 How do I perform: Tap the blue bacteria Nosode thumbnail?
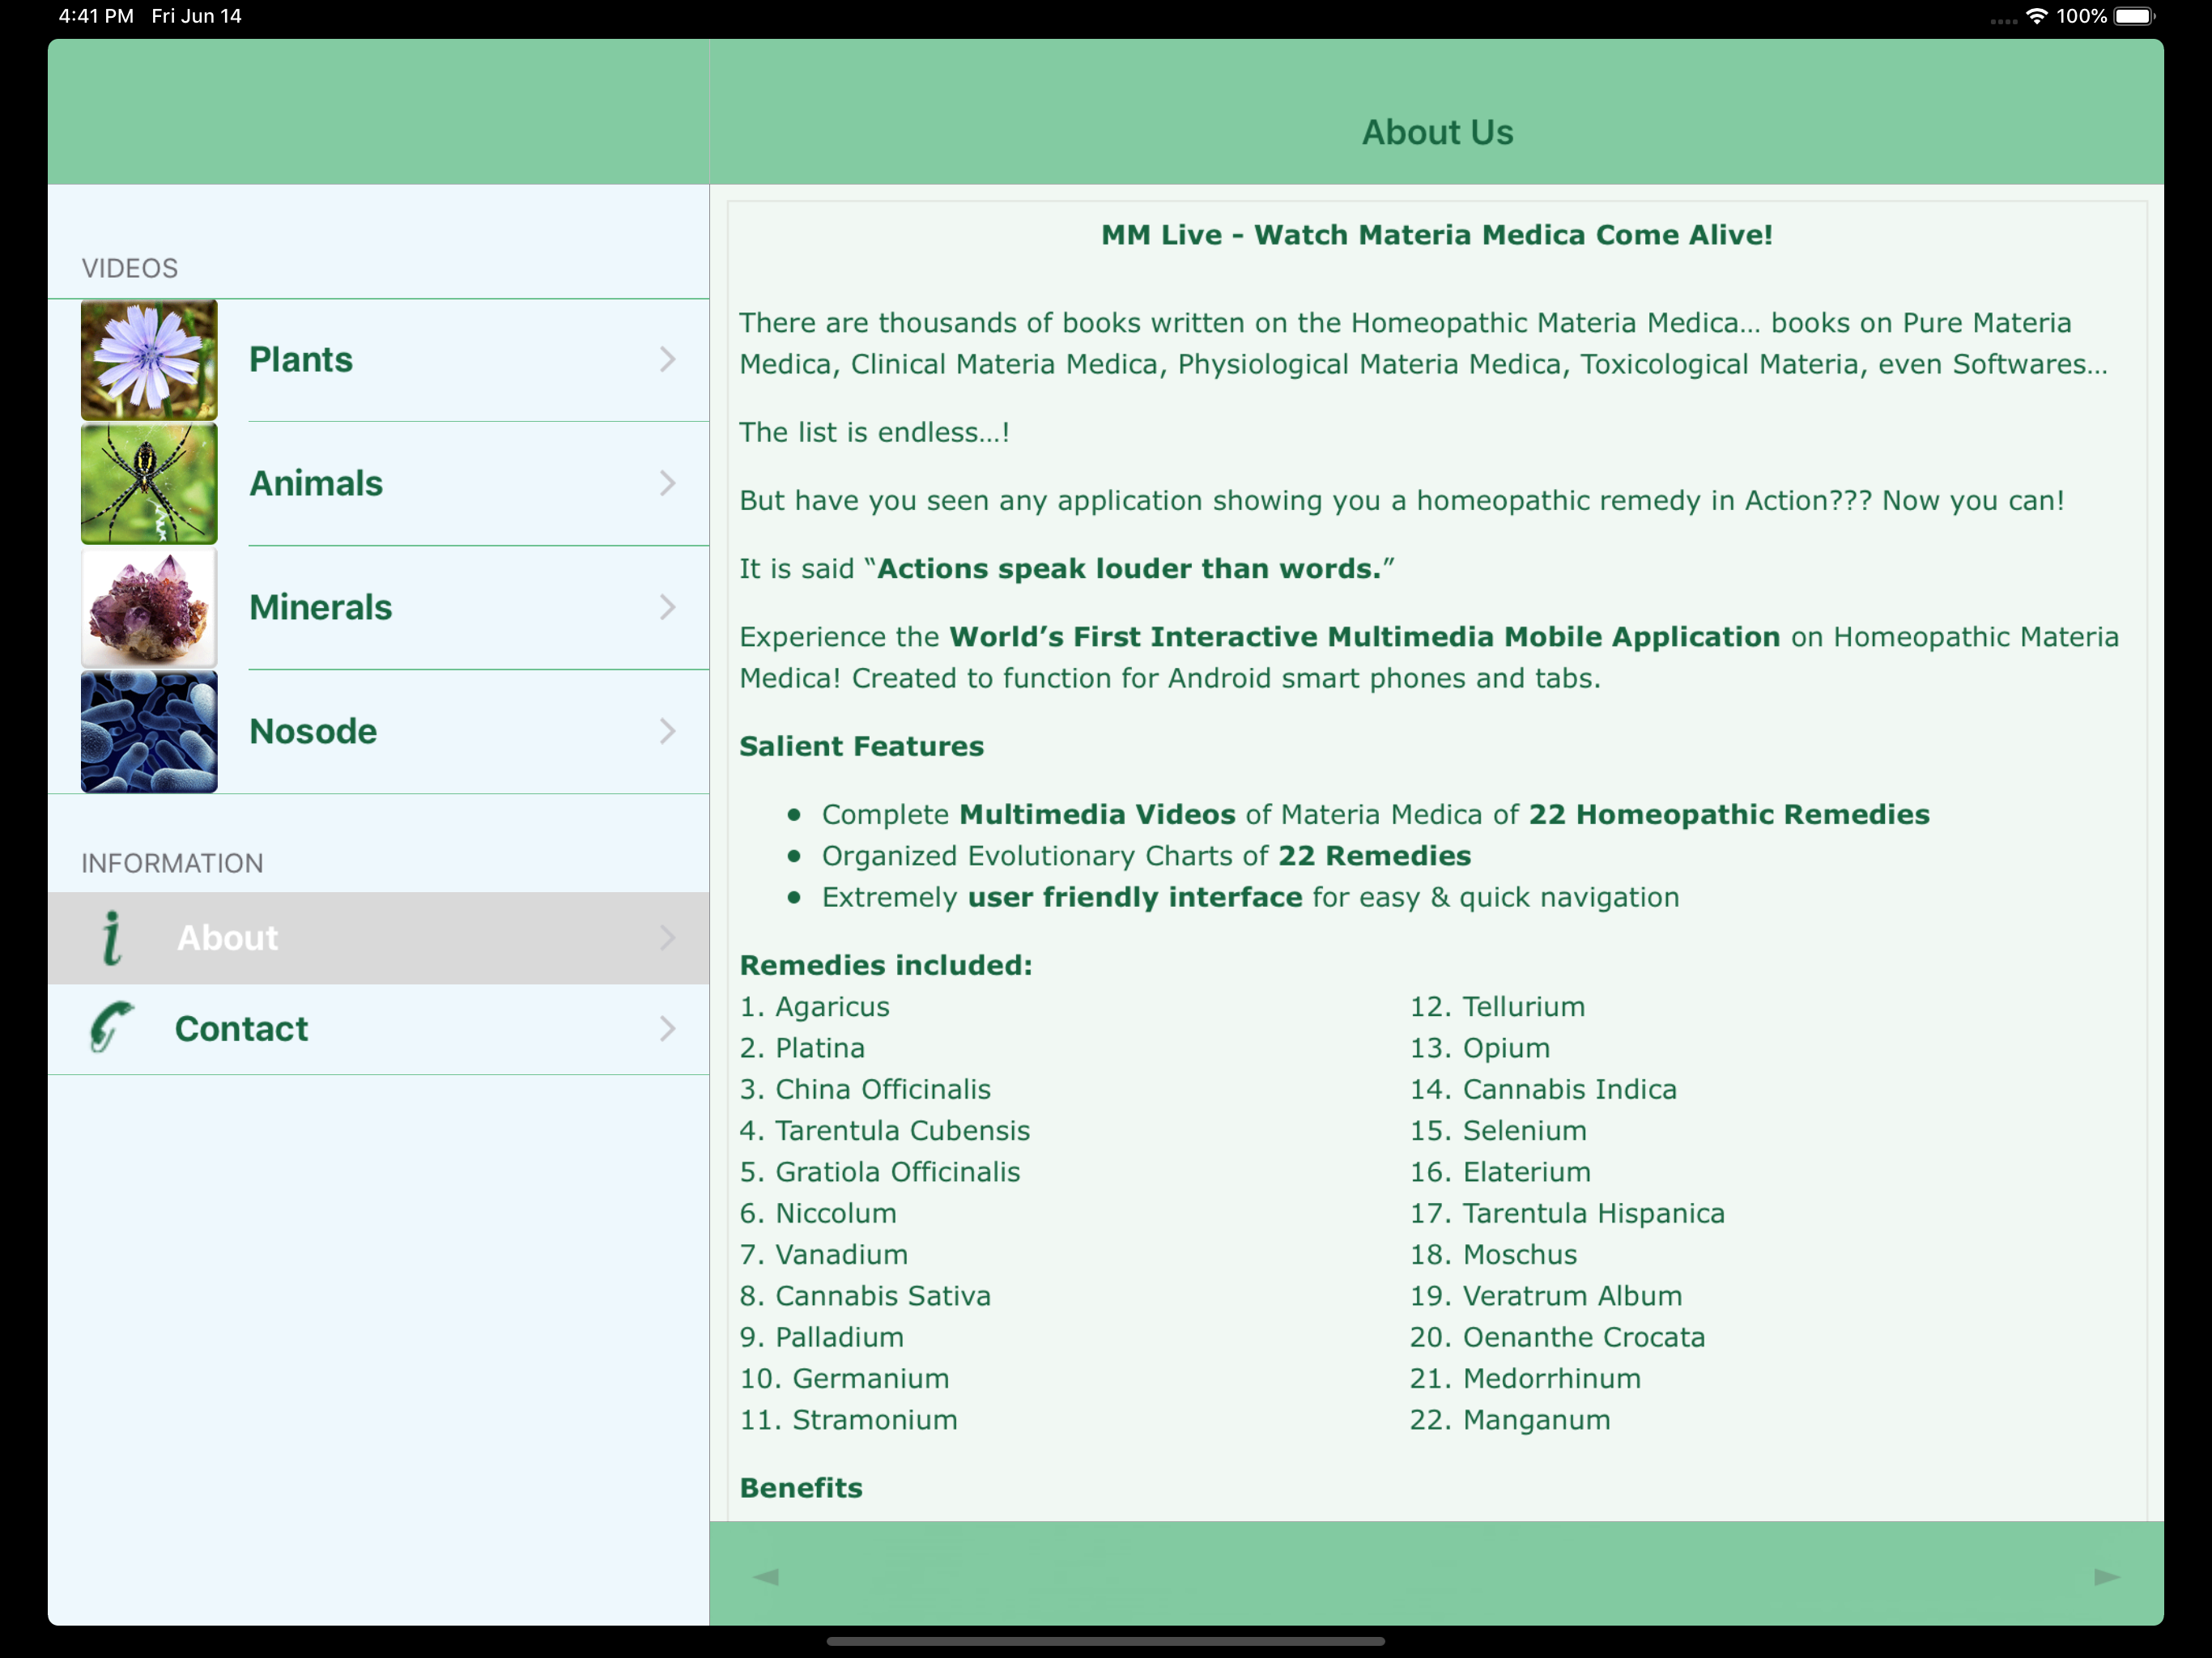coord(149,732)
